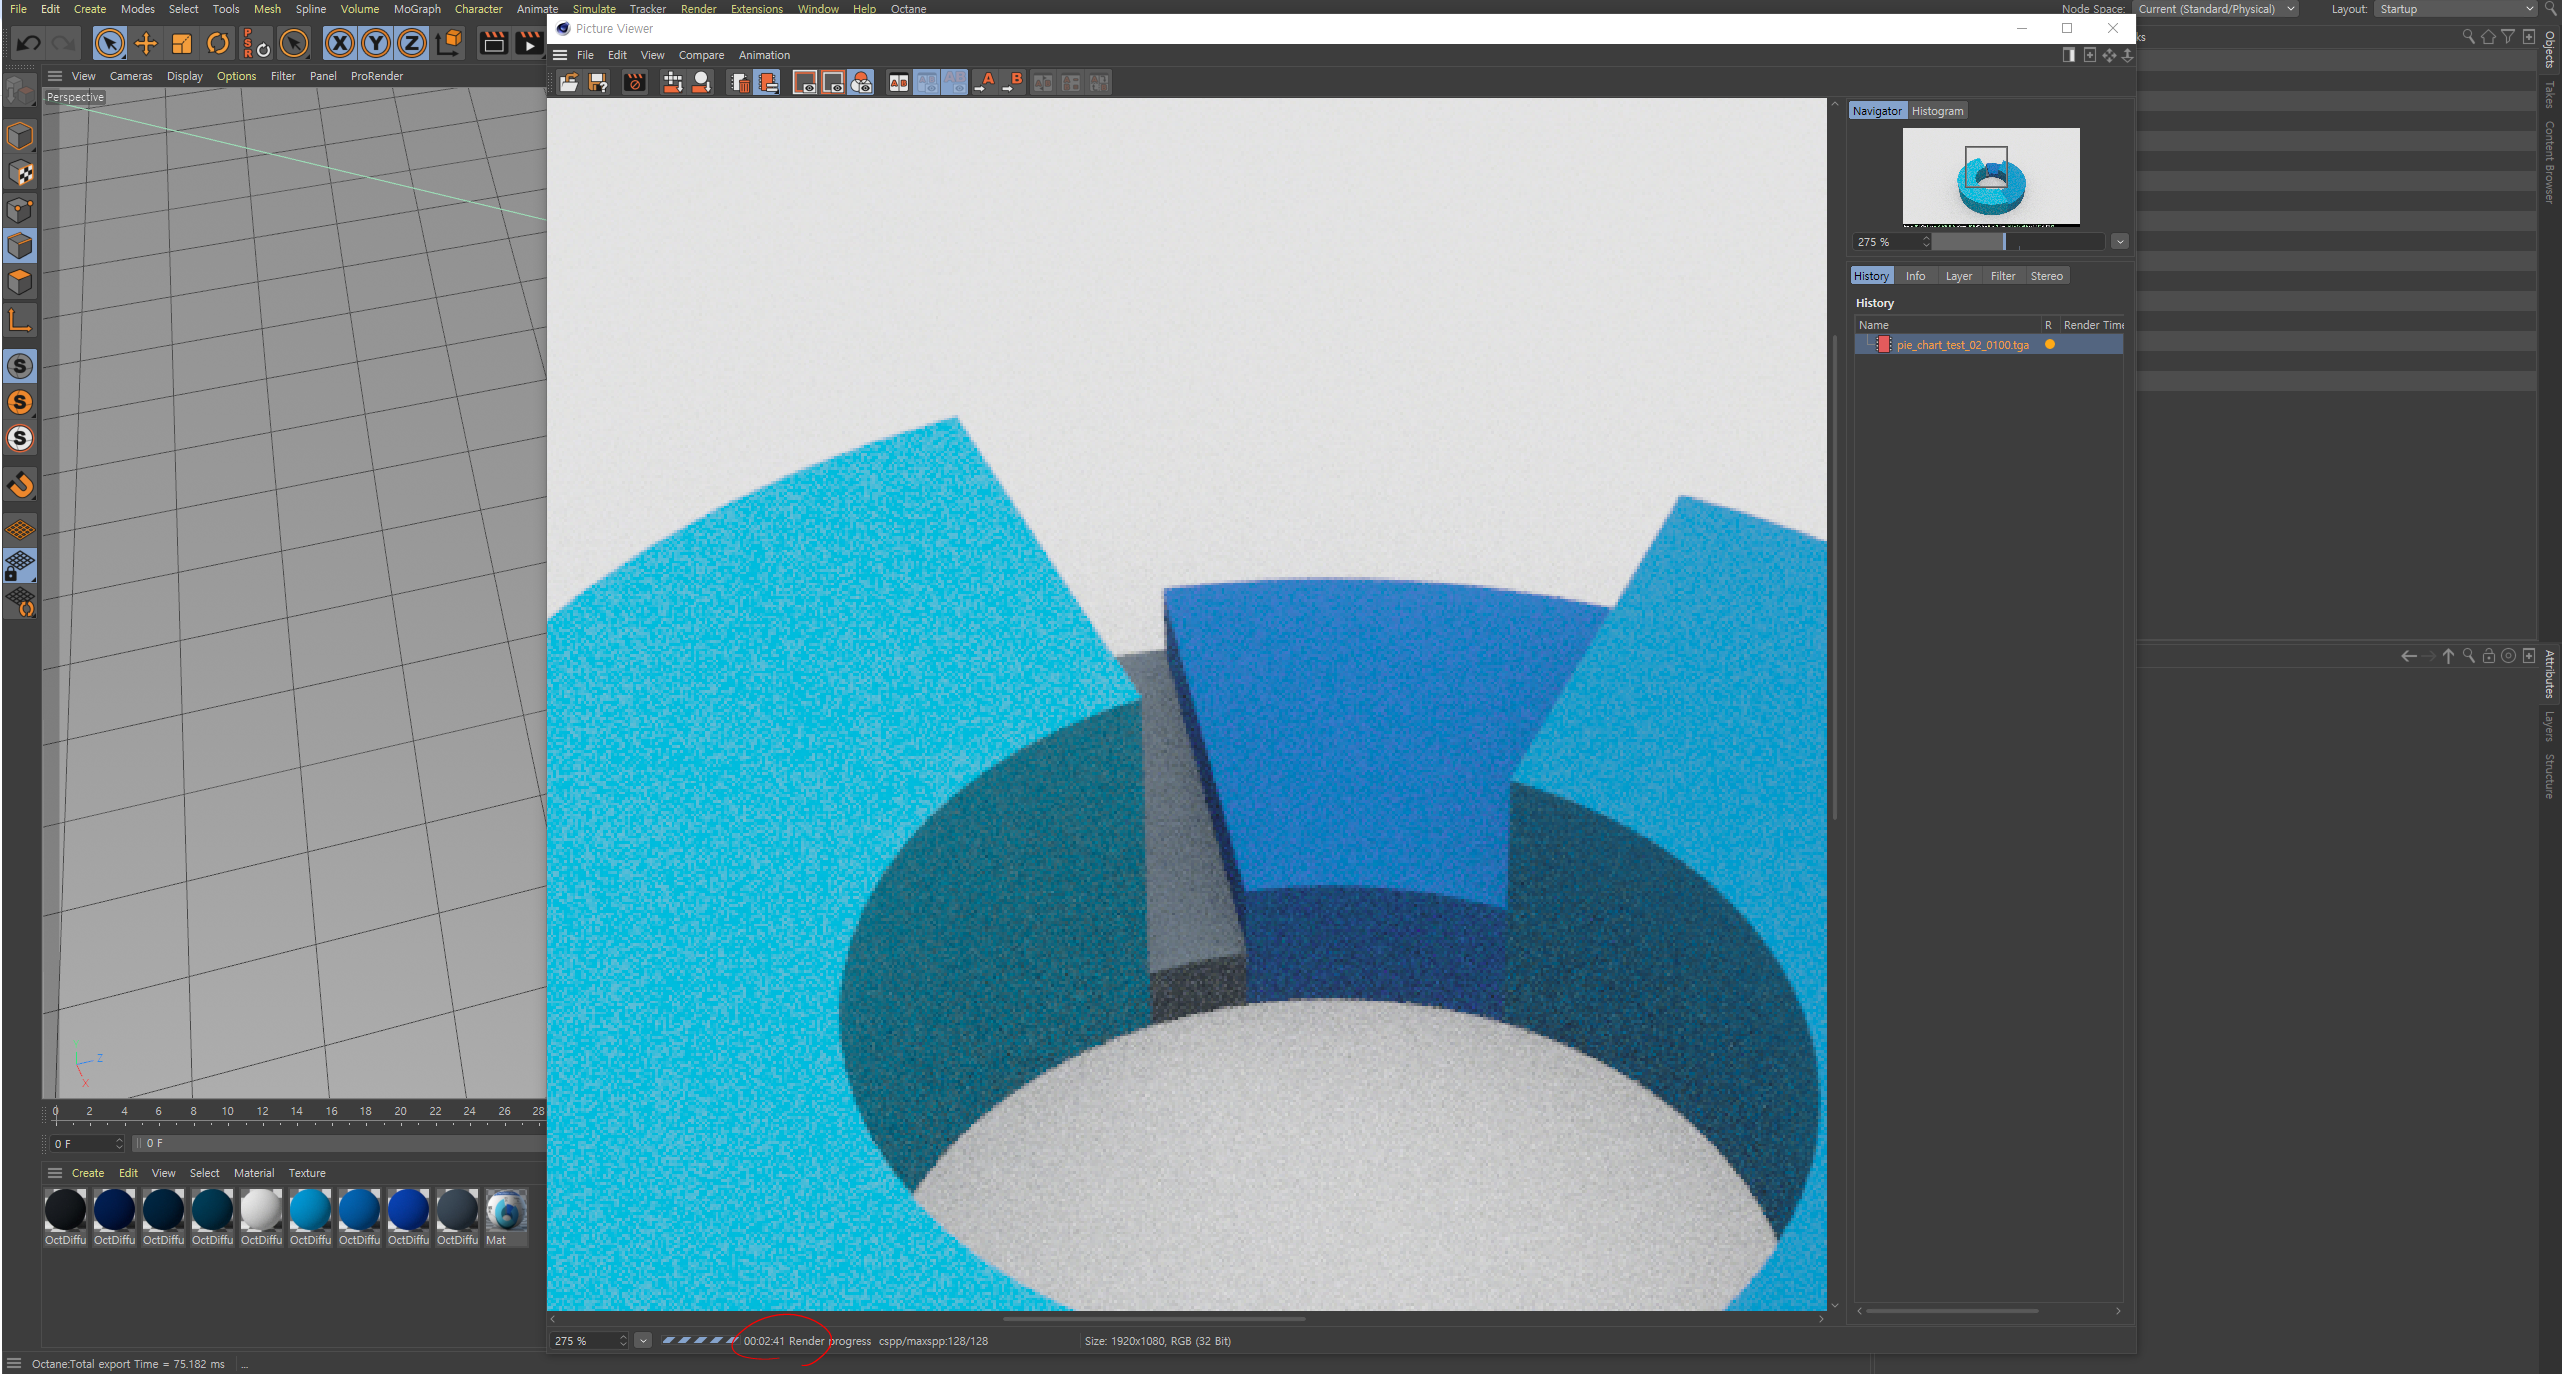
Task: Switch to the Layer tab
Action: 1958,276
